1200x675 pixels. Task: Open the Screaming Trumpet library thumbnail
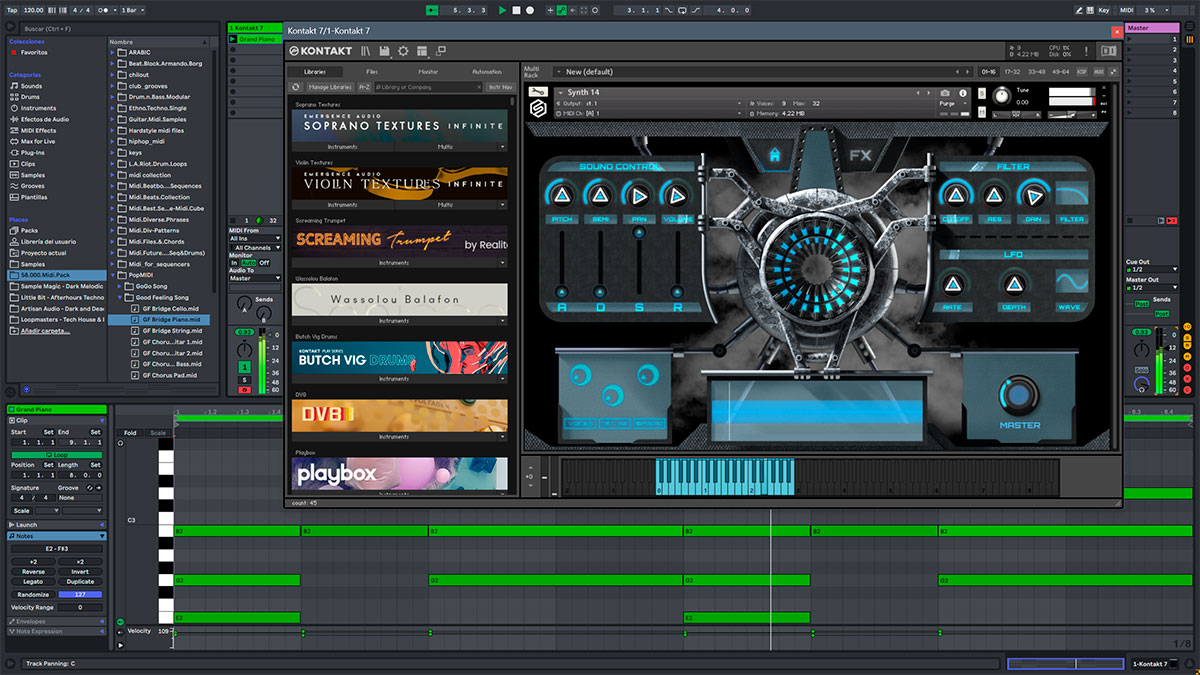400,241
